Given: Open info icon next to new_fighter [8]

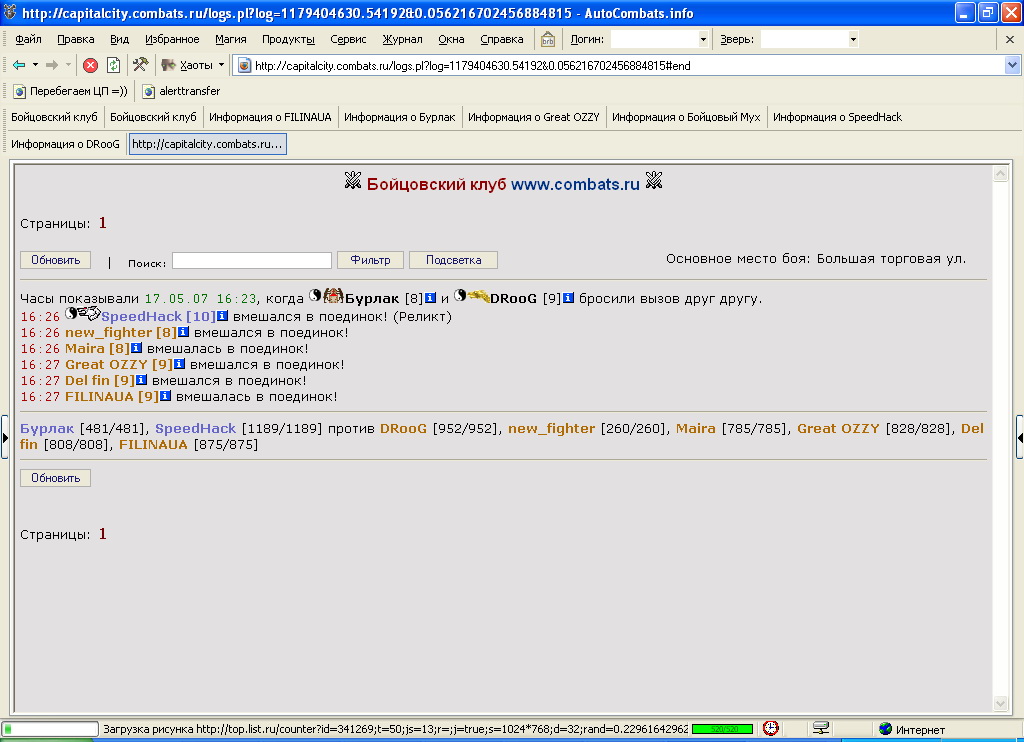Looking at the screenshot, I should 184,332.
